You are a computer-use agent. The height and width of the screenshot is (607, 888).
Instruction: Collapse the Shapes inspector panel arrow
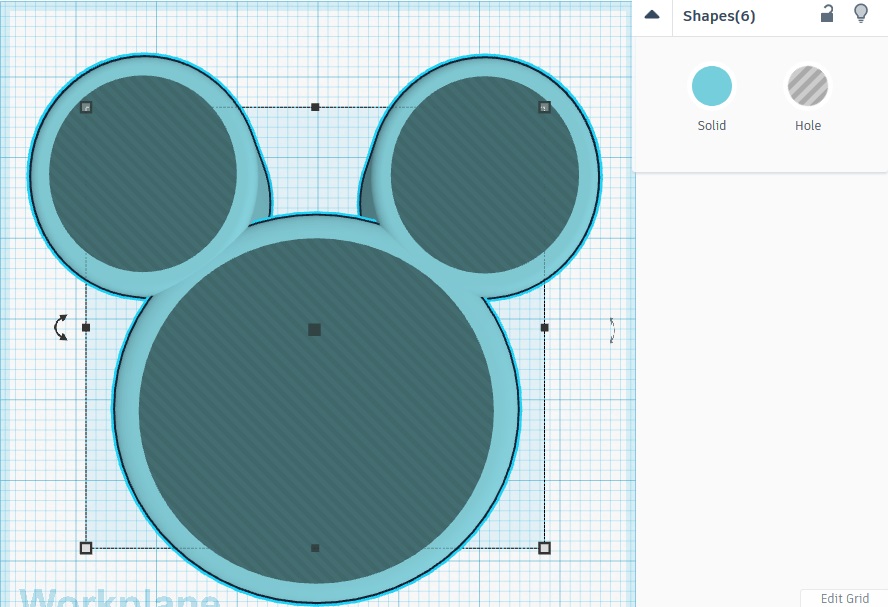[652, 15]
